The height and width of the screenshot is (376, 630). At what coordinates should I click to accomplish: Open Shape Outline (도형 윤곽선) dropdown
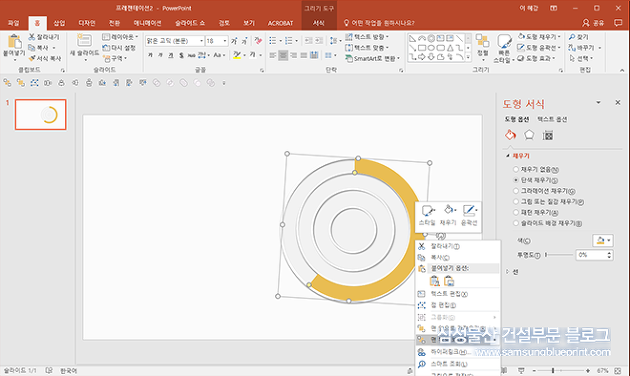coord(539,47)
